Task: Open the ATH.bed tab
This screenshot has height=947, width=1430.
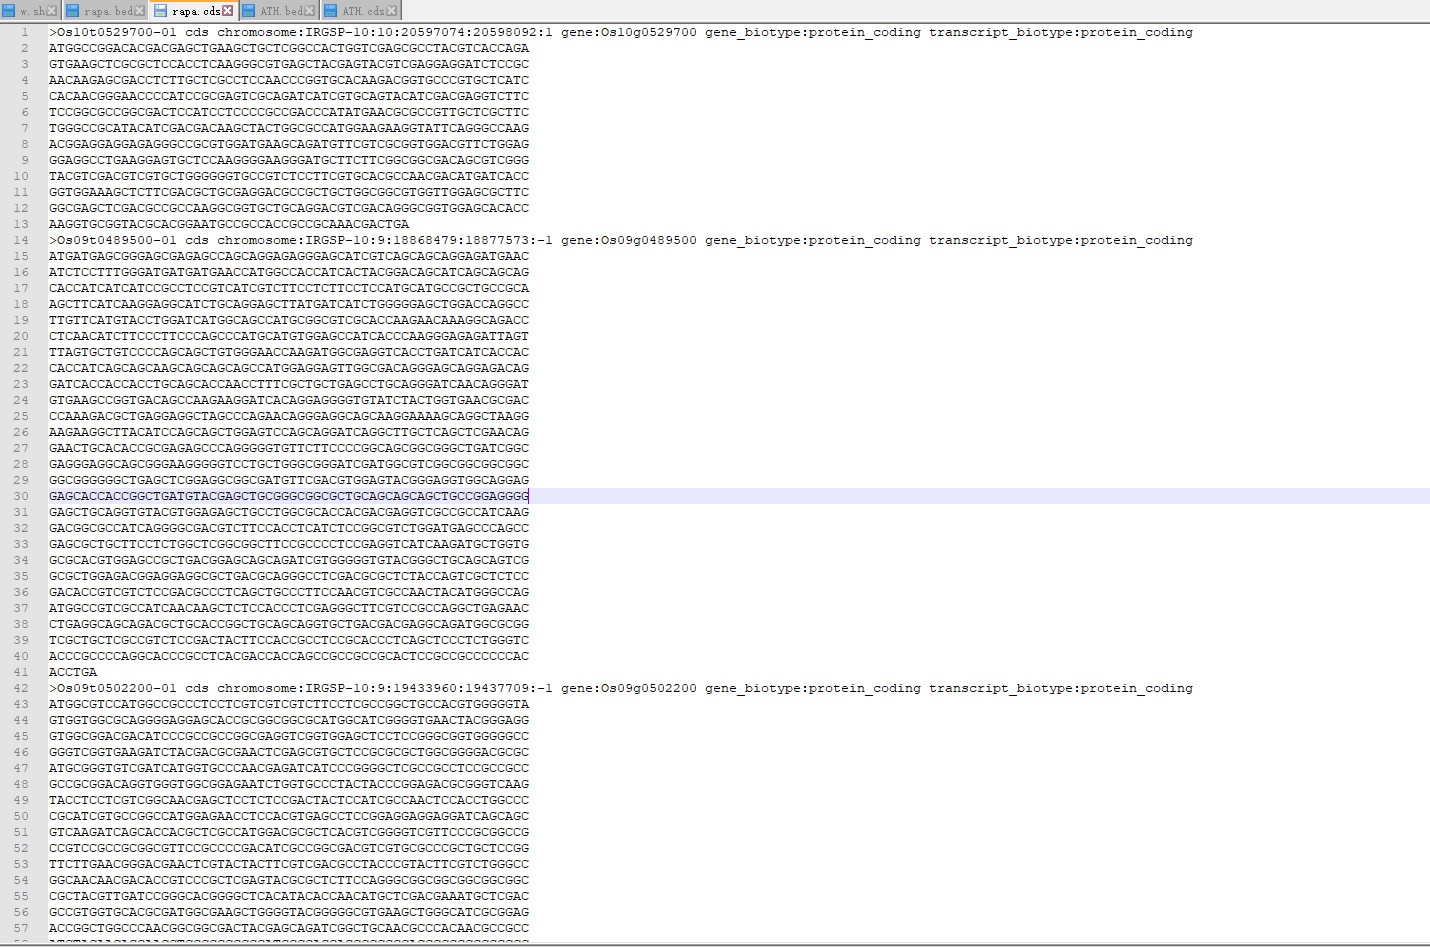Action: [x=281, y=11]
